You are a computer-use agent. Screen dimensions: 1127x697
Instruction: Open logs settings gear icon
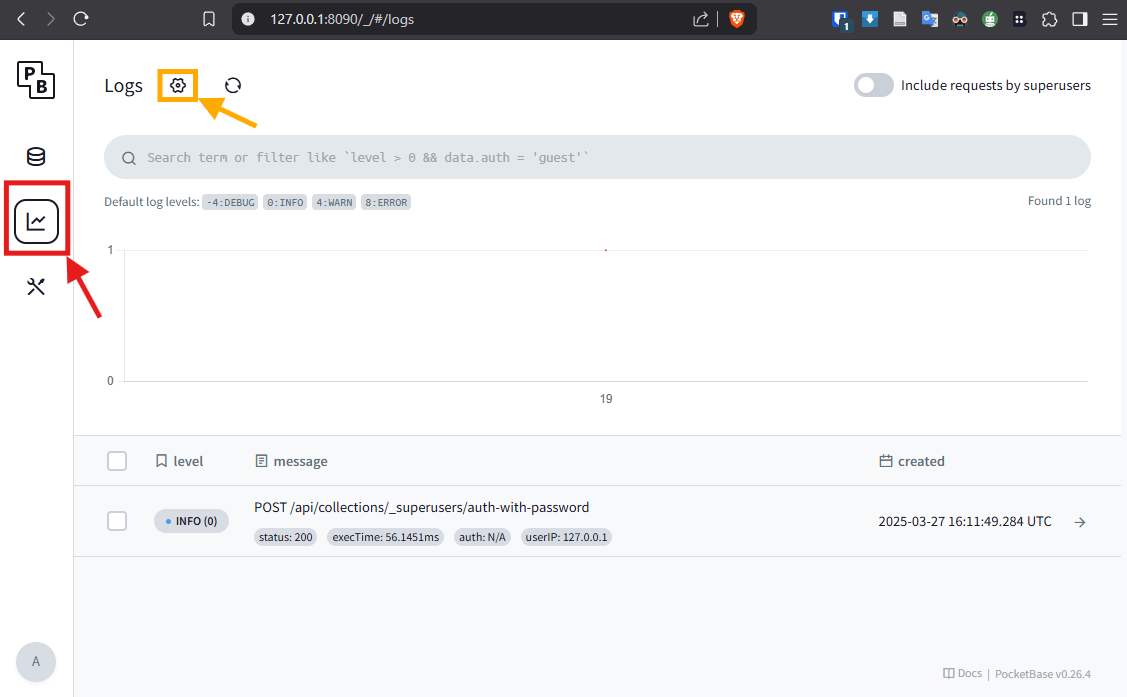(178, 86)
